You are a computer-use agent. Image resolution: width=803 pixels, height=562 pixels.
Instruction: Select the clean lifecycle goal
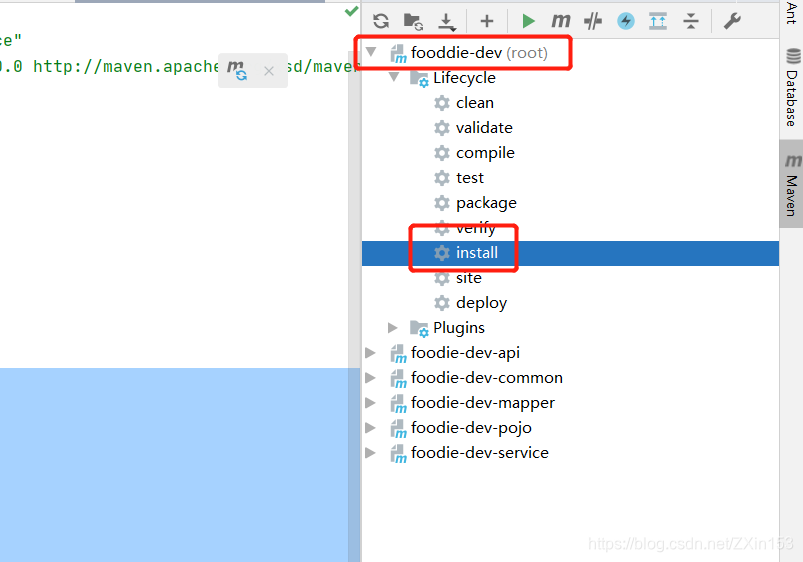click(475, 102)
